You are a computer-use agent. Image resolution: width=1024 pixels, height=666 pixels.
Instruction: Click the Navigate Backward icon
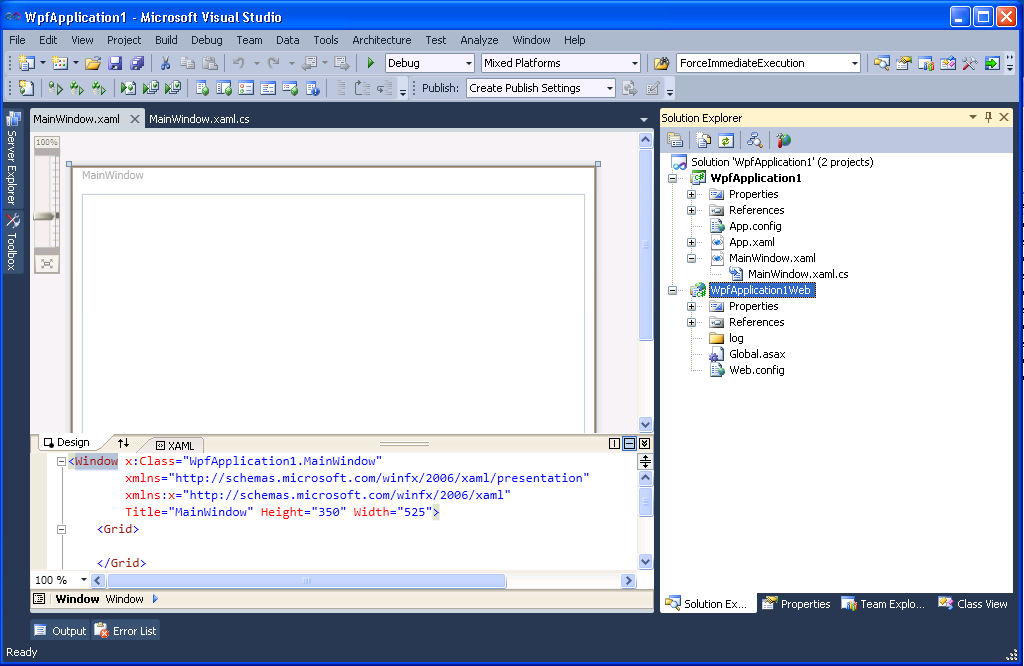(310, 63)
